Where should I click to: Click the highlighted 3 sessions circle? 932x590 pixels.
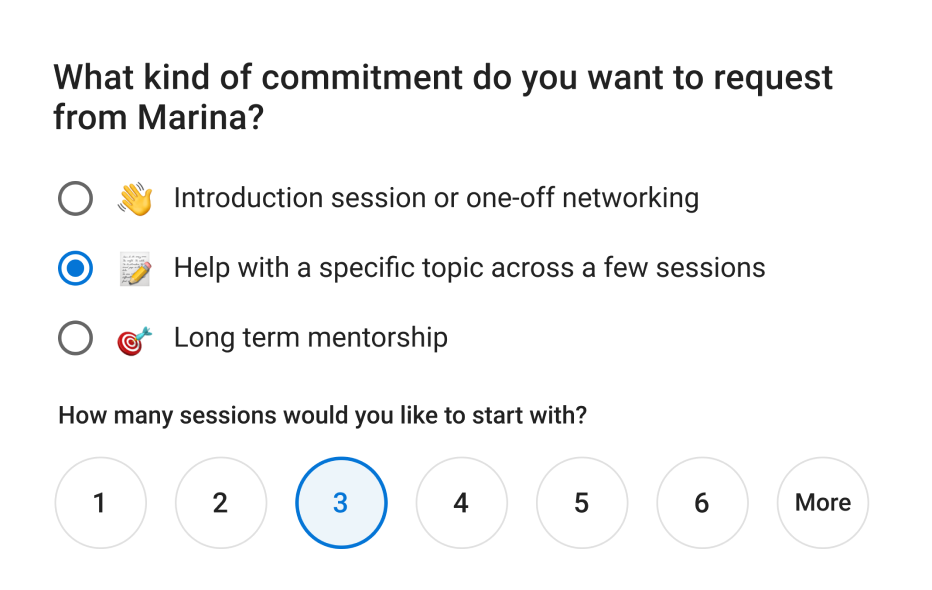coord(341,503)
